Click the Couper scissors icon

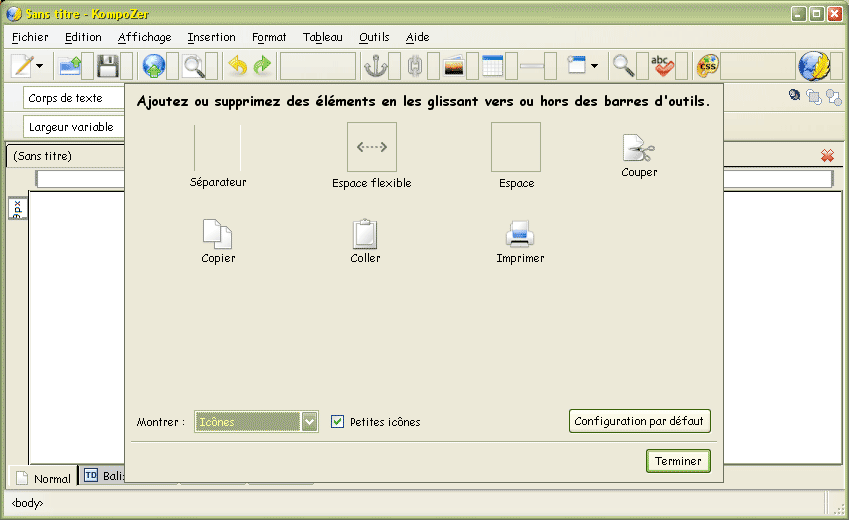click(638, 150)
